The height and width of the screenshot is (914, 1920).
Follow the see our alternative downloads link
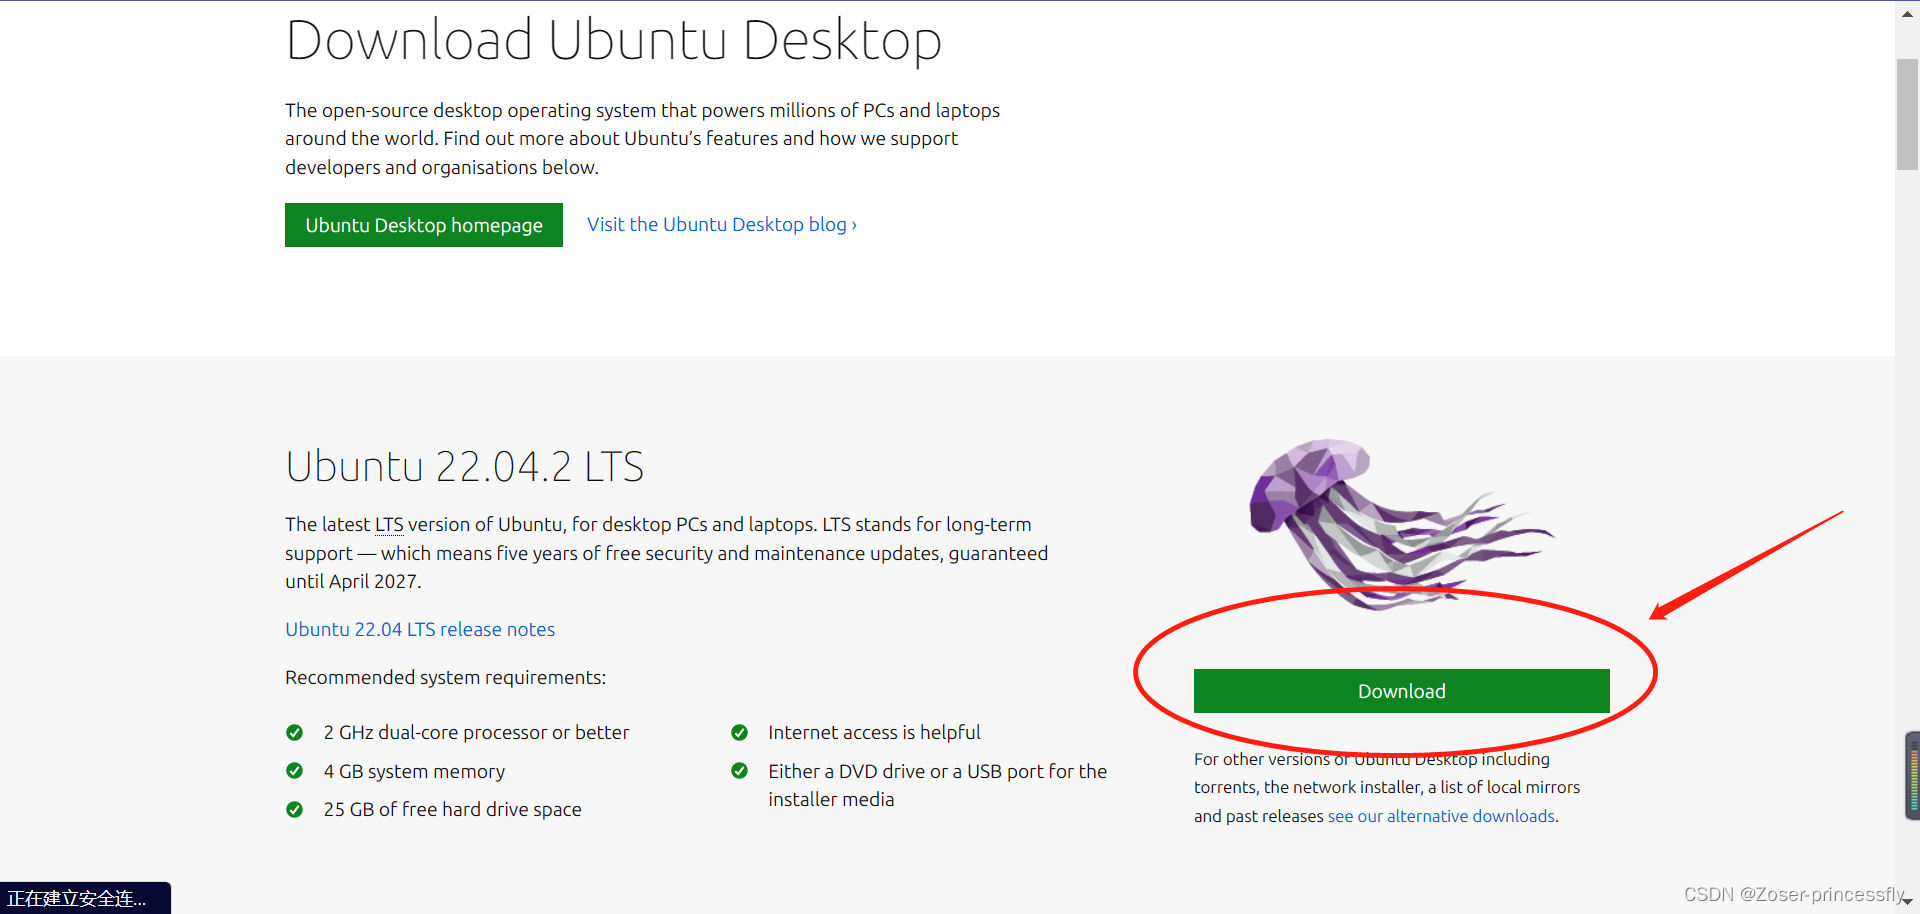[1441, 816]
